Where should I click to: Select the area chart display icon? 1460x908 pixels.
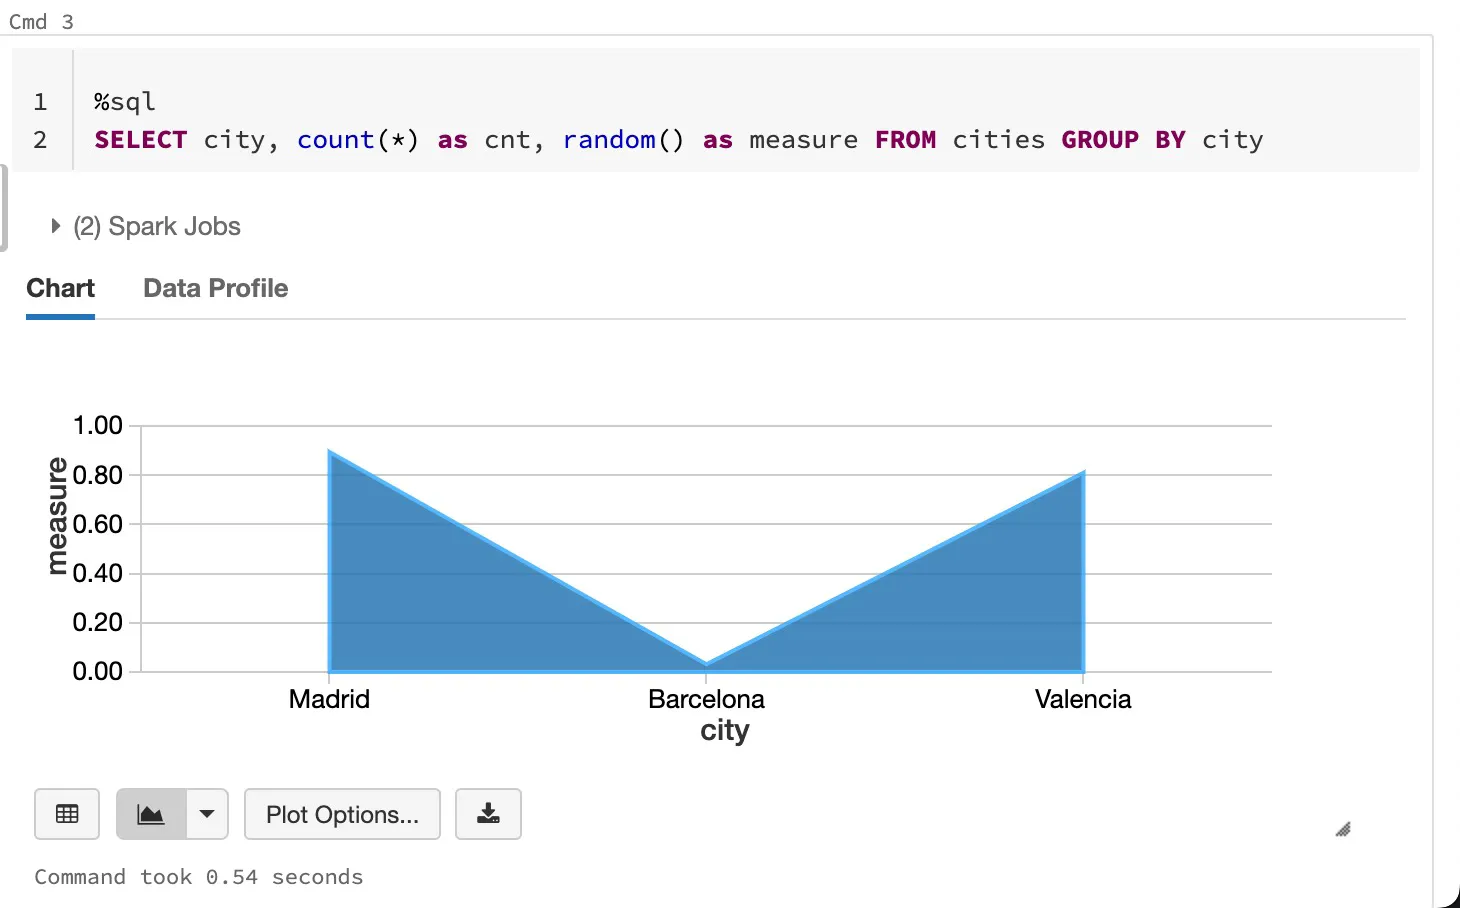pyautogui.click(x=150, y=814)
